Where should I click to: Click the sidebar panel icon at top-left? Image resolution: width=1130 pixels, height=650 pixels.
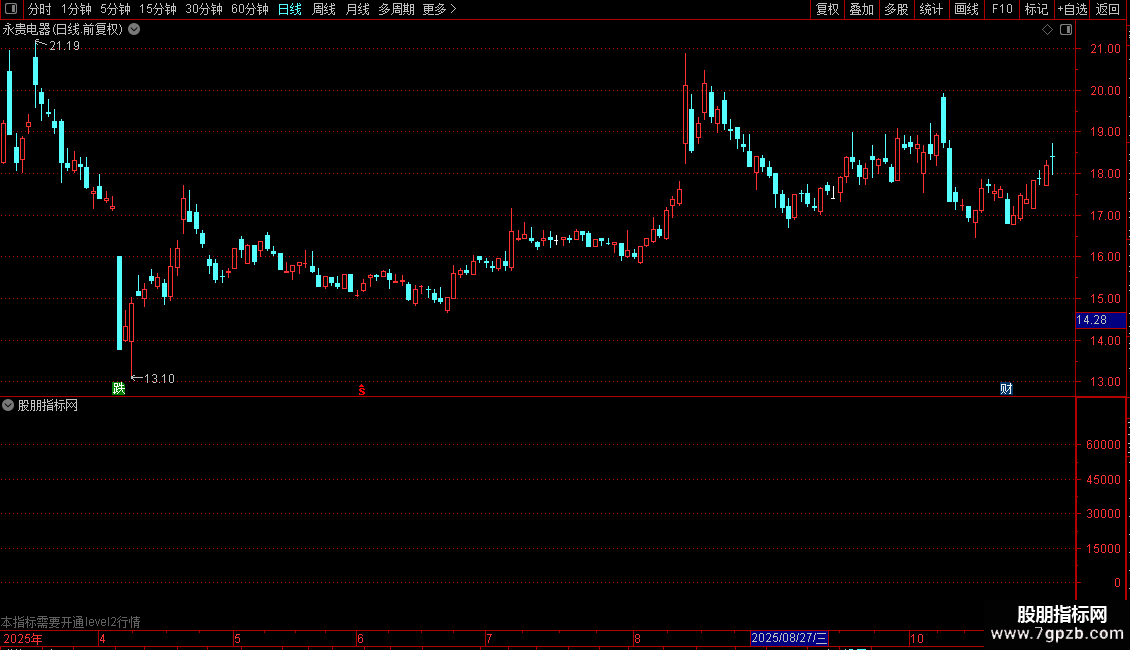point(11,9)
